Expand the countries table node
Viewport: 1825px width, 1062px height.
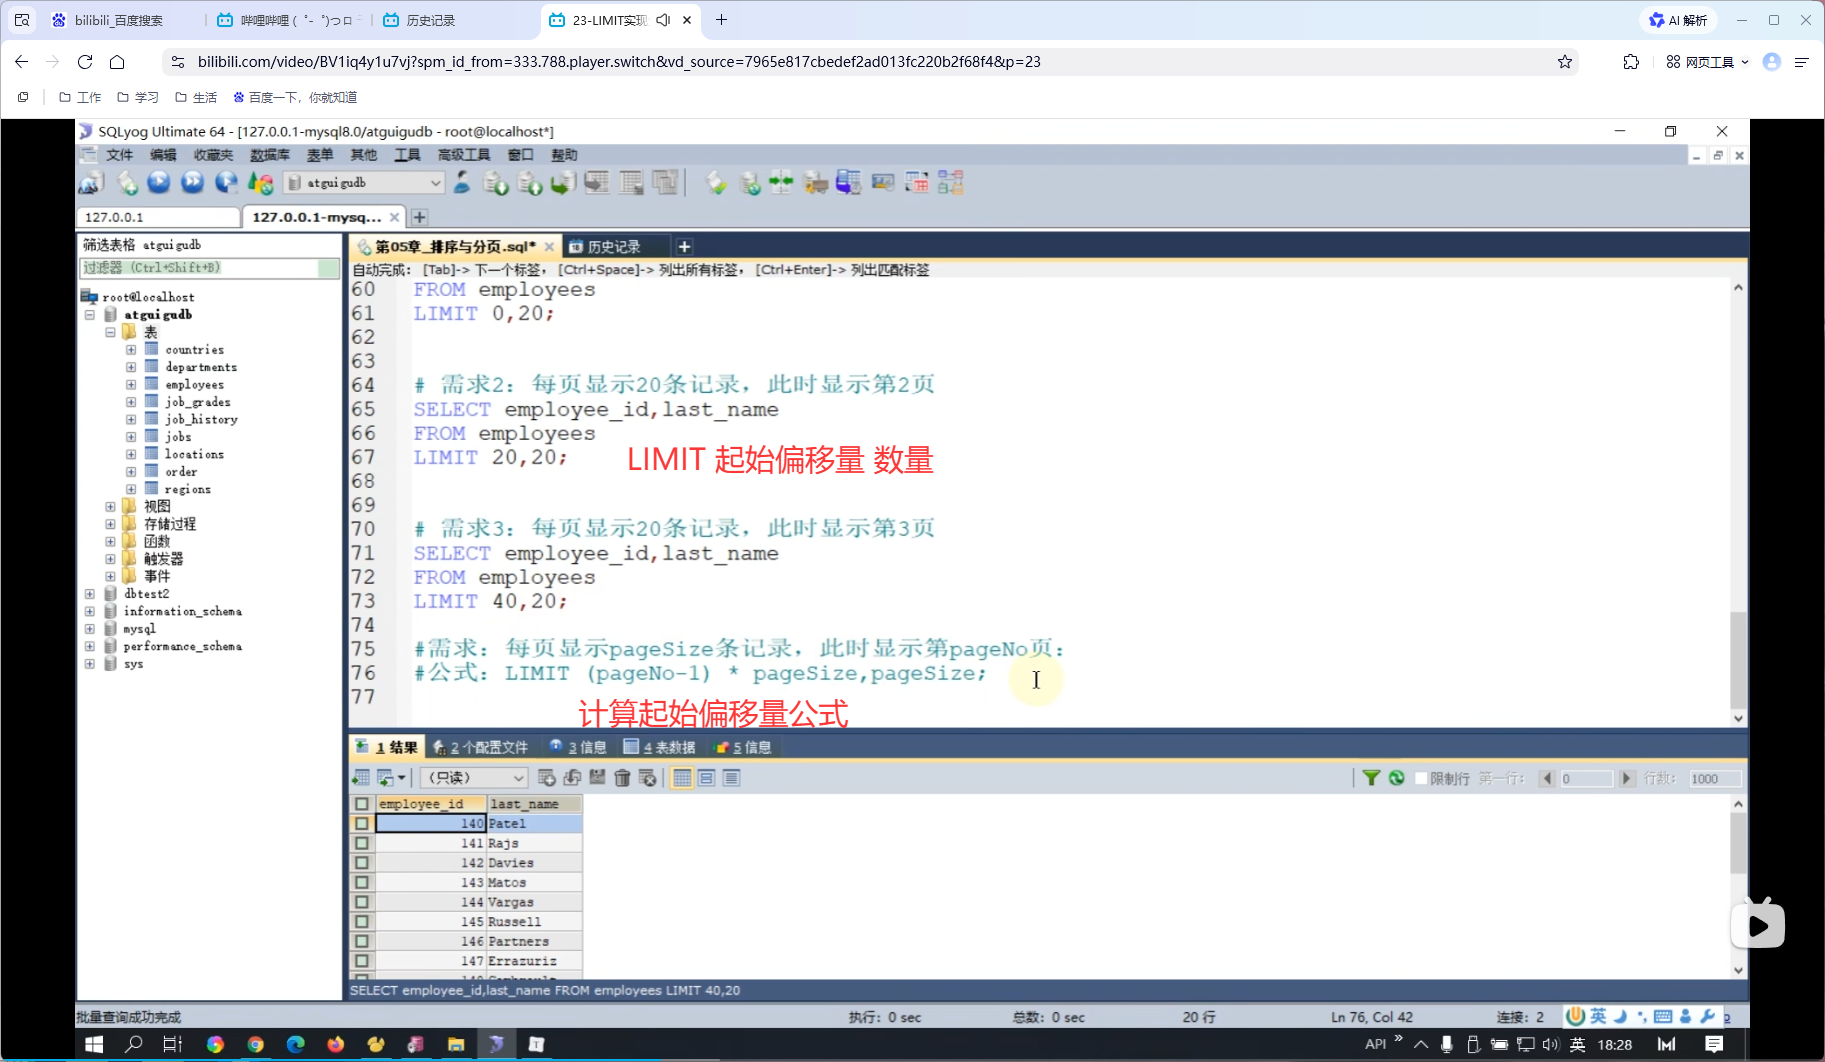[x=131, y=350]
